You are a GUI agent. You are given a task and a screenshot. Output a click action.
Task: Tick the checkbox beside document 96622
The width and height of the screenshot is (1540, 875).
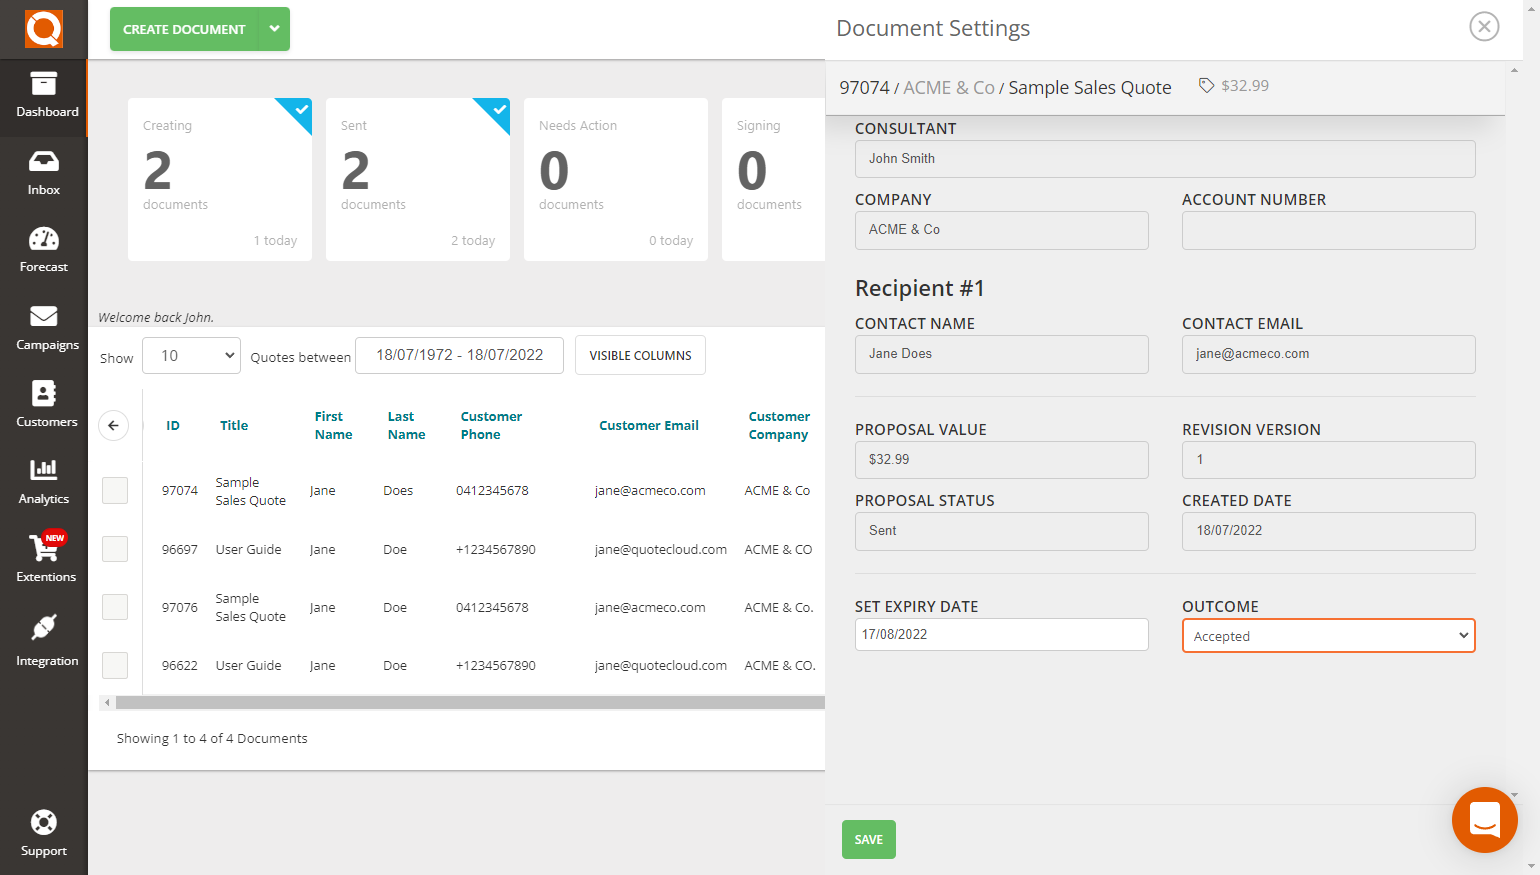(x=115, y=665)
